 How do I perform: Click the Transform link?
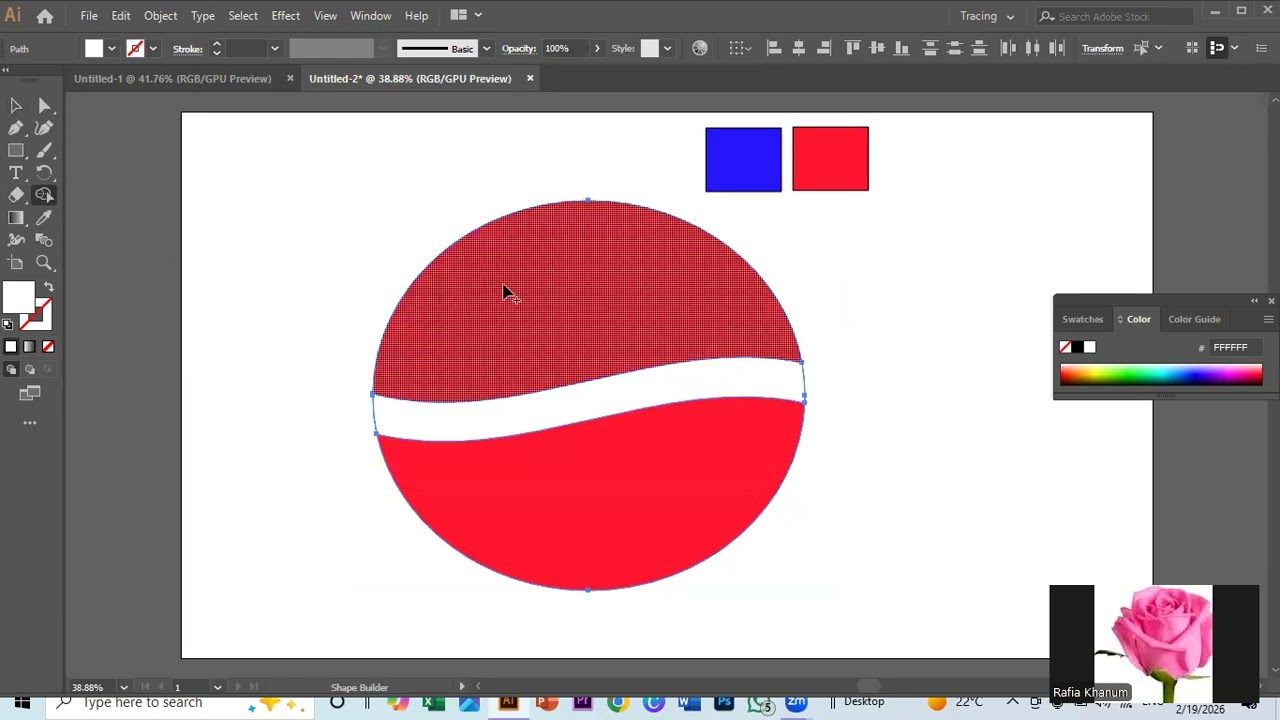pos(1102,48)
